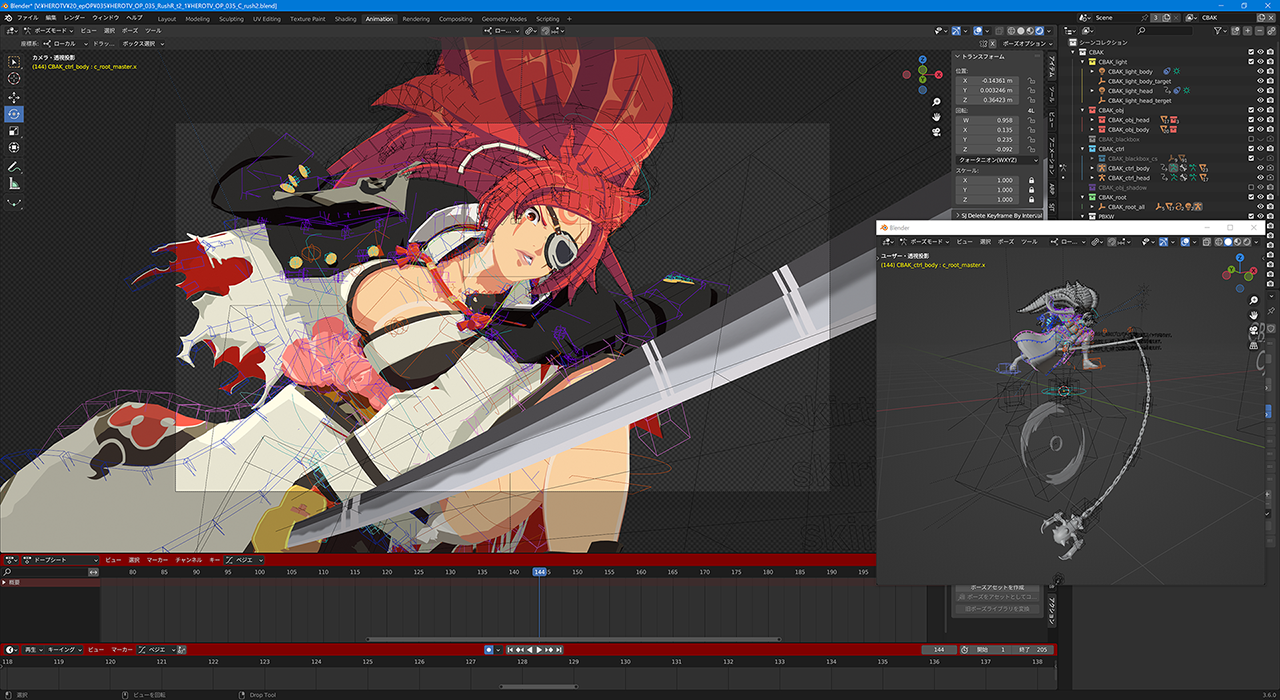Toggle camera view icon in main viewport
The height and width of the screenshot is (700, 1280).
click(x=935, y=132)
